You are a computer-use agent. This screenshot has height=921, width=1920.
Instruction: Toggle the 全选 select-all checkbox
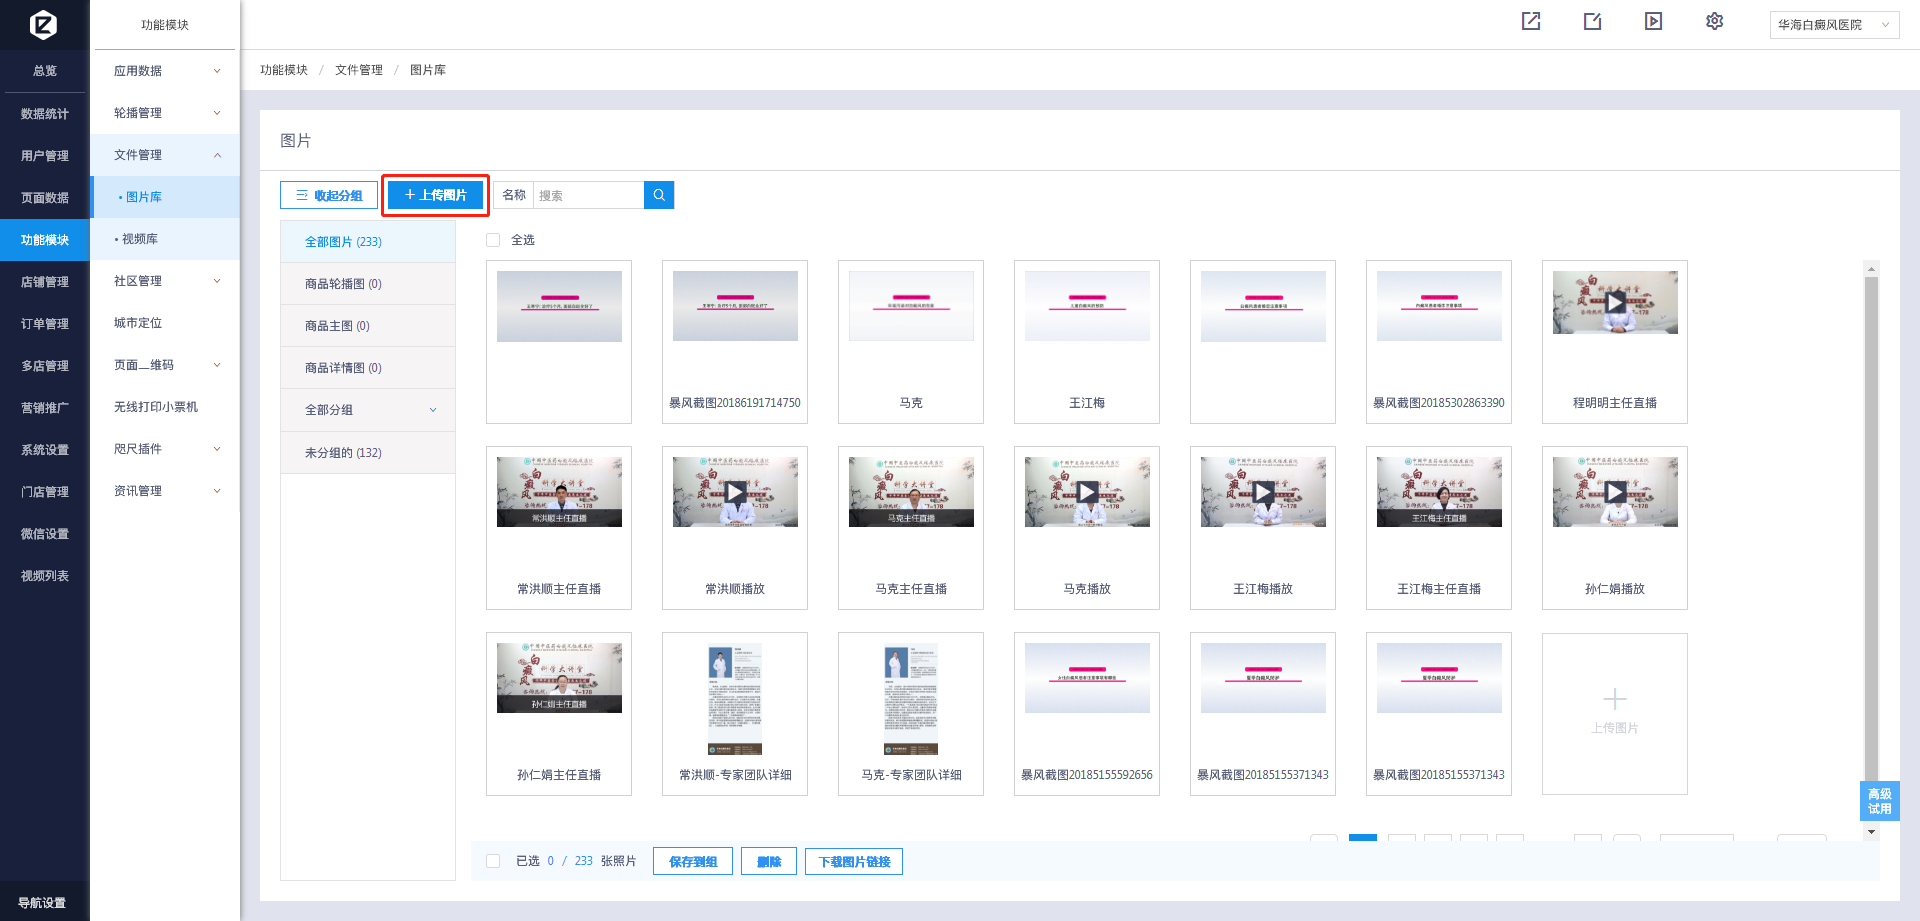pyautogui.click(x=493, y=240)
